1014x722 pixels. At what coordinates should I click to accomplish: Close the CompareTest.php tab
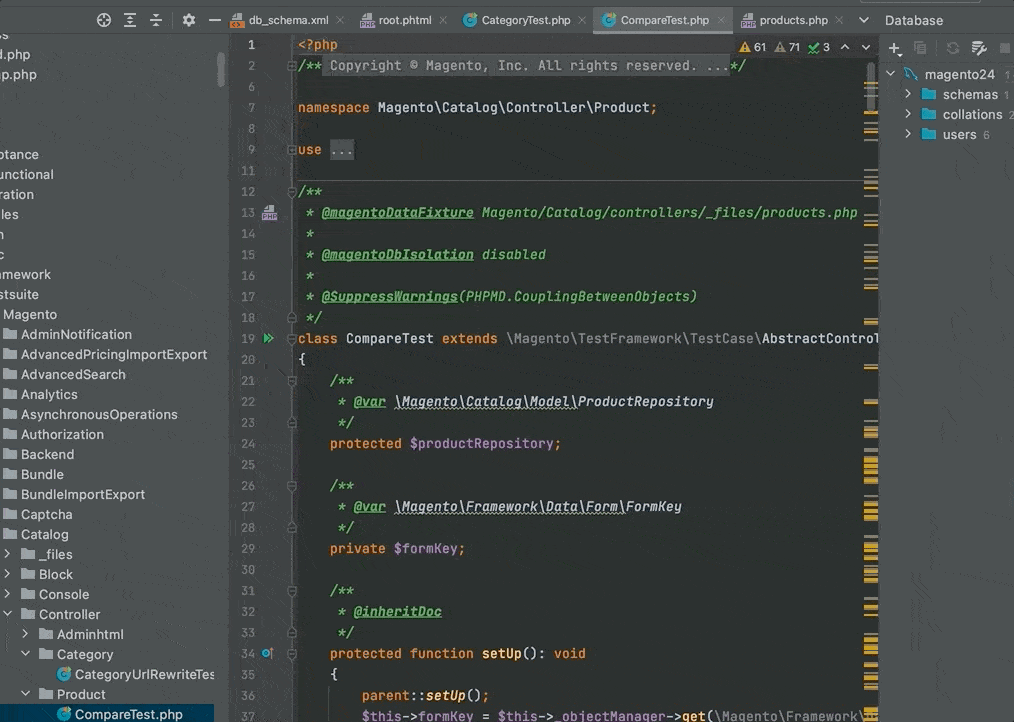(x=722, y=20)
